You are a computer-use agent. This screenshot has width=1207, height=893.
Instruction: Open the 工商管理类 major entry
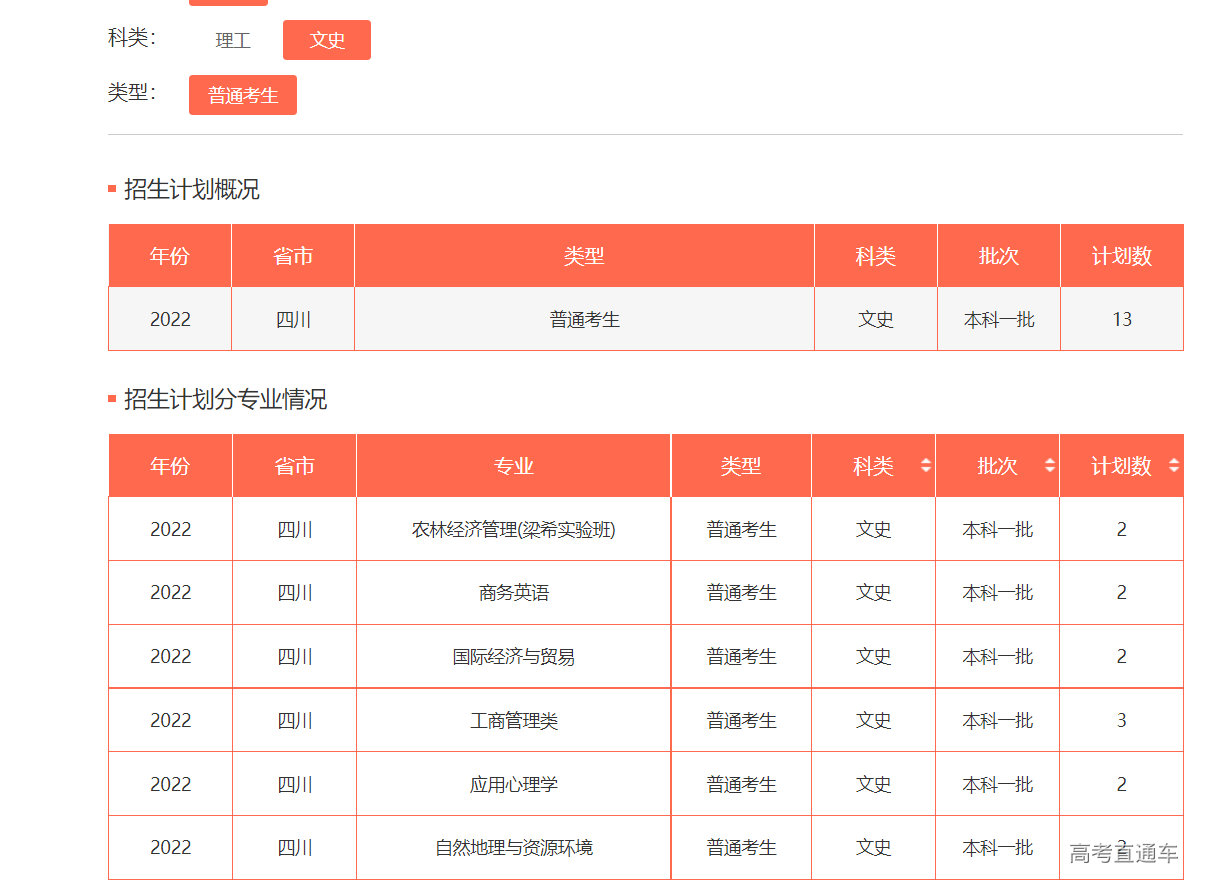tap(512, 720)
